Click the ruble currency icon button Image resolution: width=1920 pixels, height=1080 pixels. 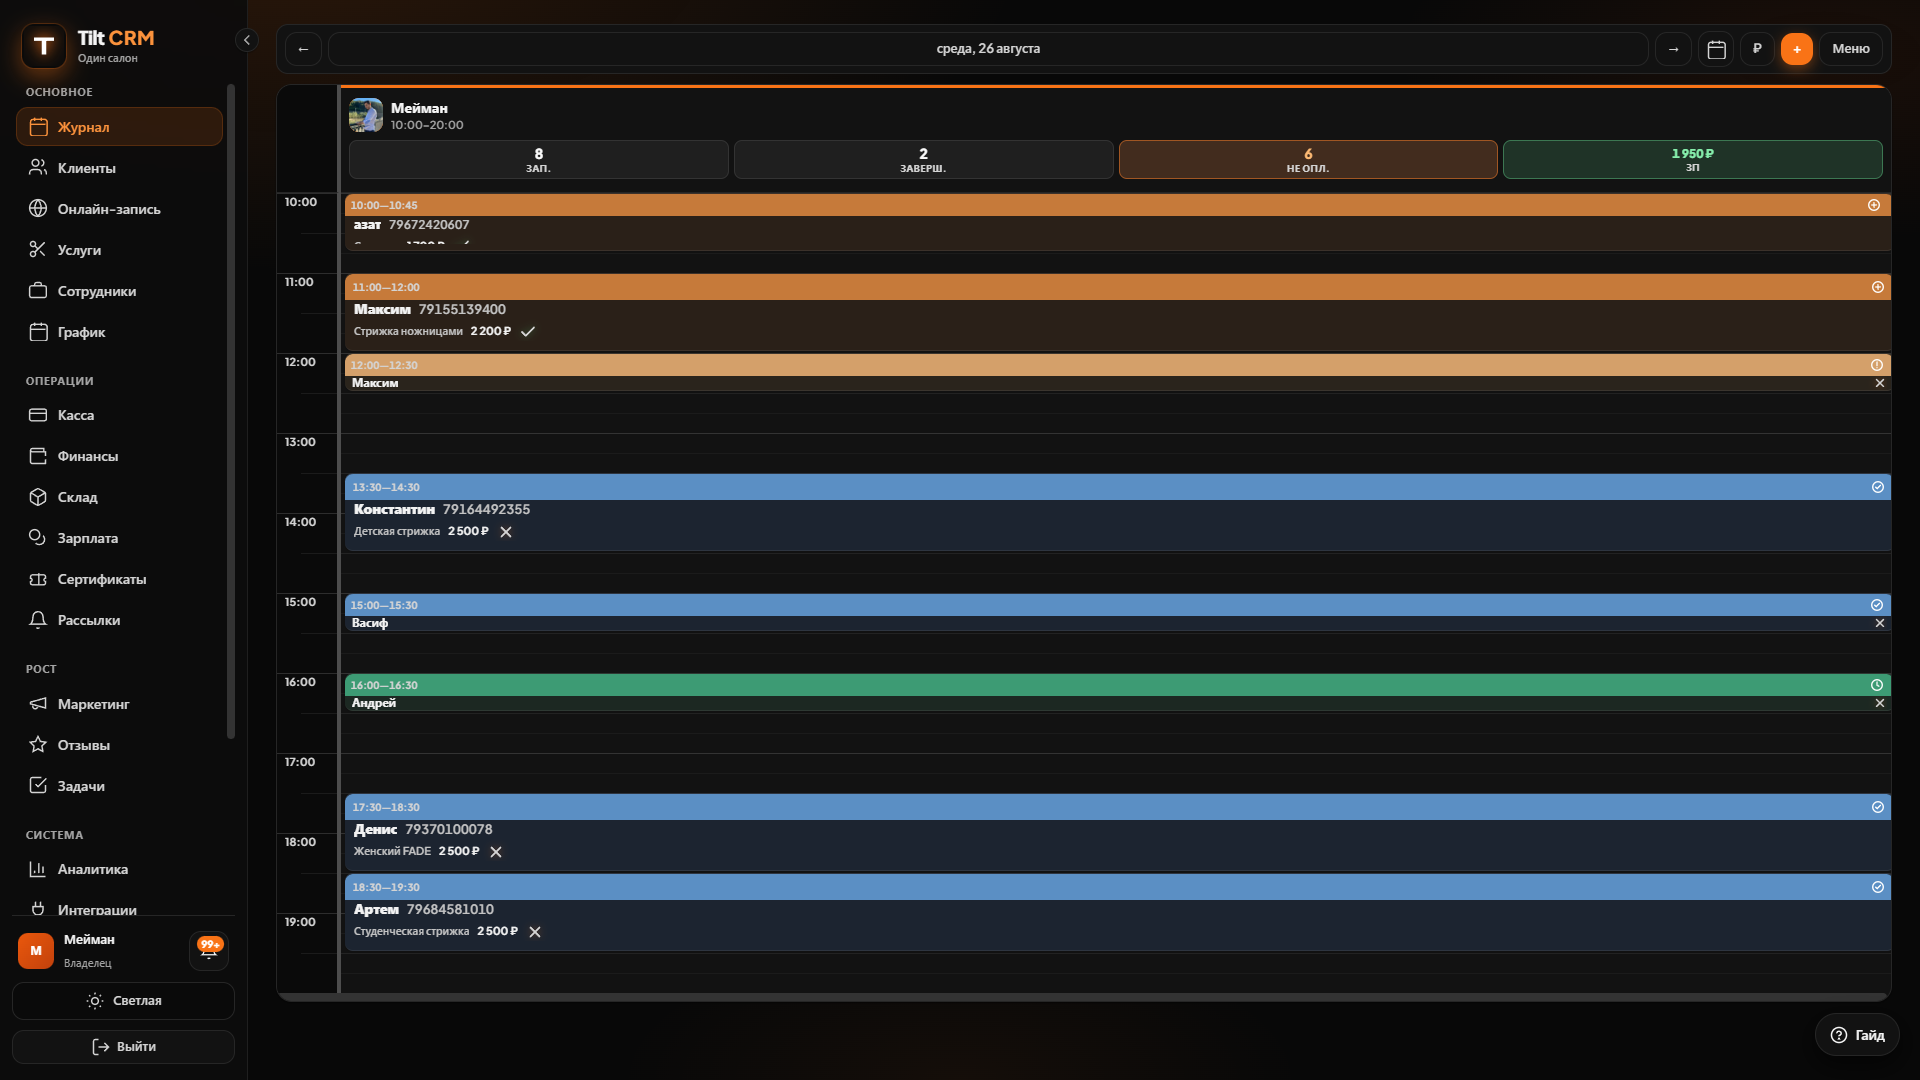(x=1757, y=49)
